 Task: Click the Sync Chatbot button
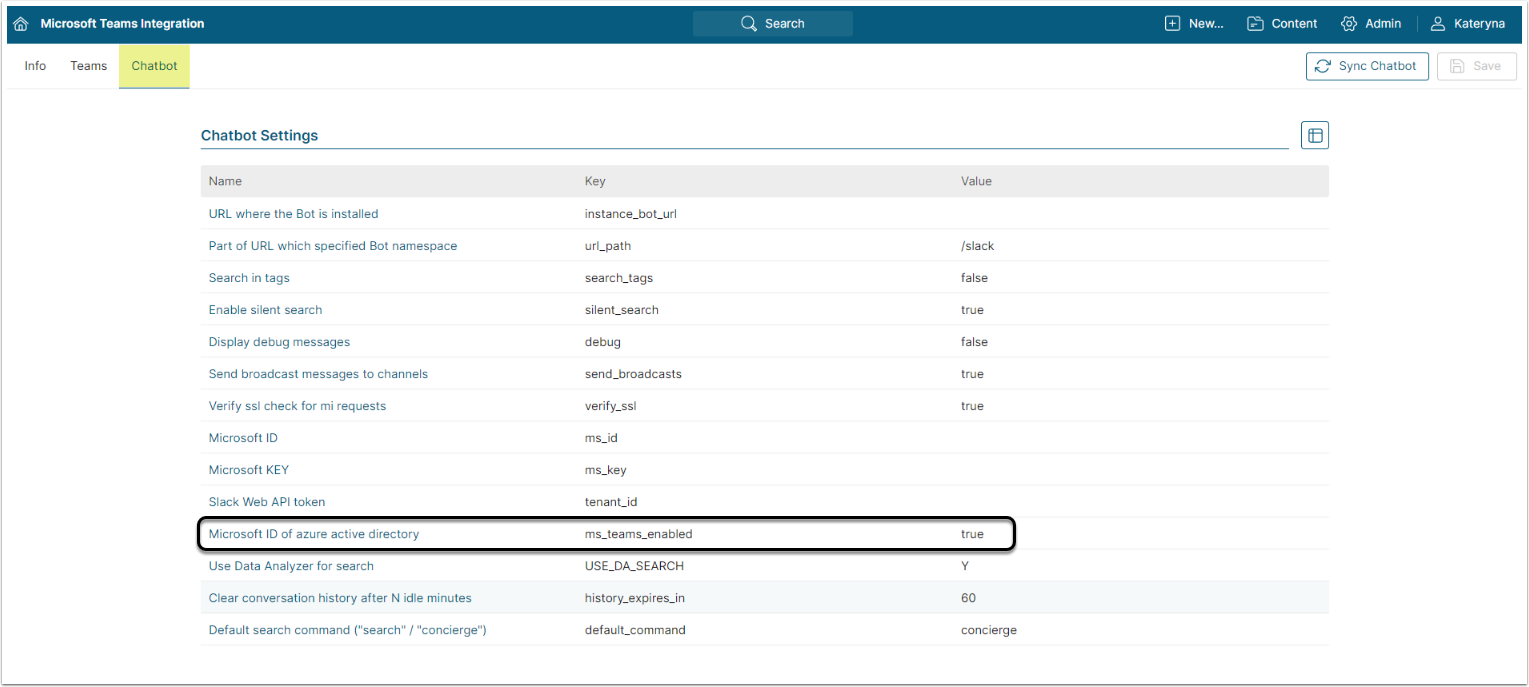[1366, 66]
